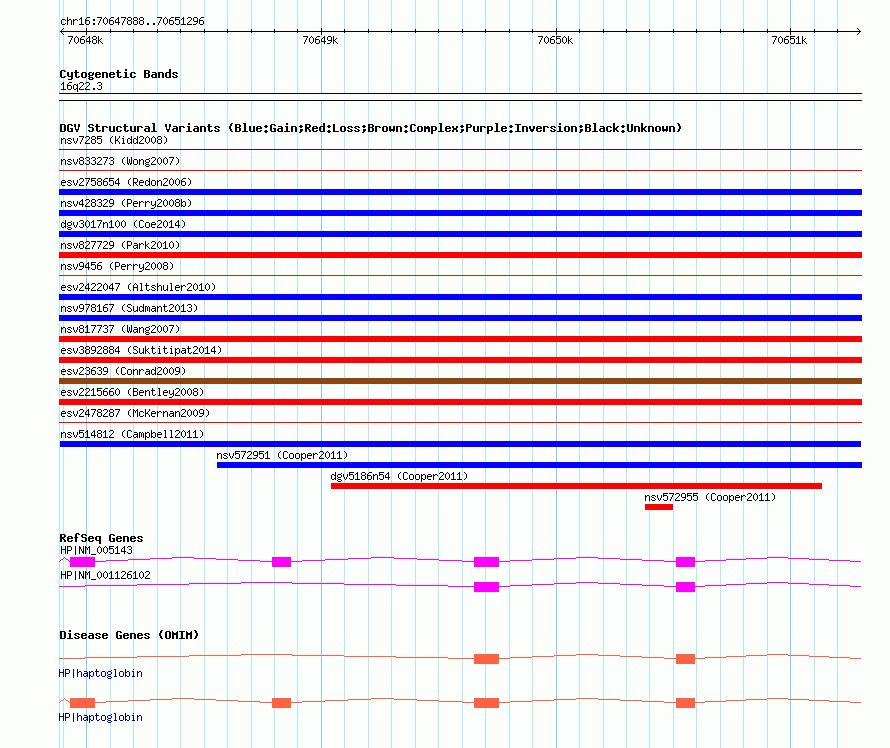Click the Cytogenetic Bands track heading
This screenshot has height=748, width=890.
pyautogui.click(x=118, y=74)
